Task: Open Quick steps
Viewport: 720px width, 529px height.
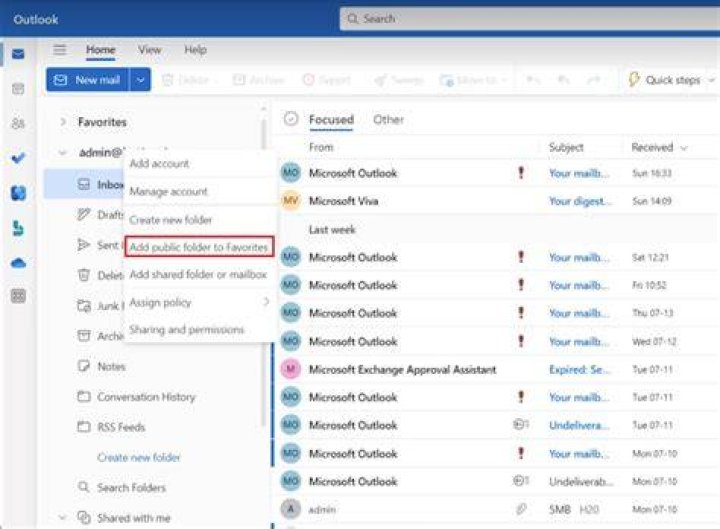Action: tap(664, 80)
